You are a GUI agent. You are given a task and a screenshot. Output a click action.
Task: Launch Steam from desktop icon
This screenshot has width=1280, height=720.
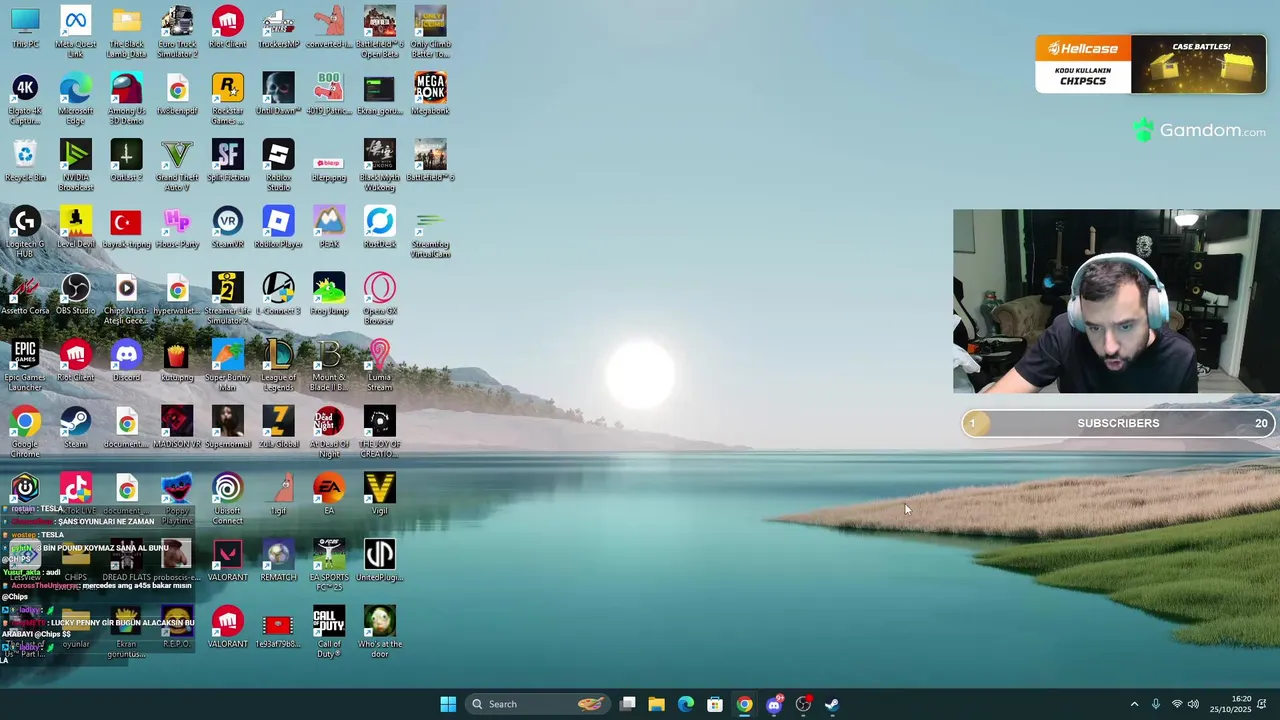point(76,428)
